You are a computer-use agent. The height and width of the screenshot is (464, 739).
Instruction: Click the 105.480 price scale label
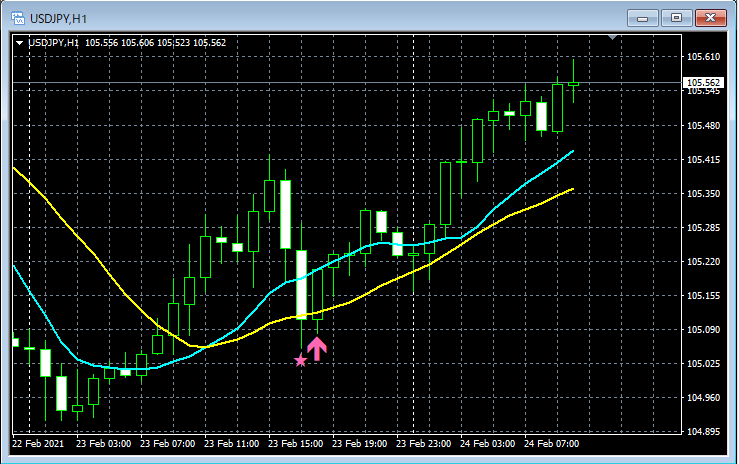click(704, 126)
